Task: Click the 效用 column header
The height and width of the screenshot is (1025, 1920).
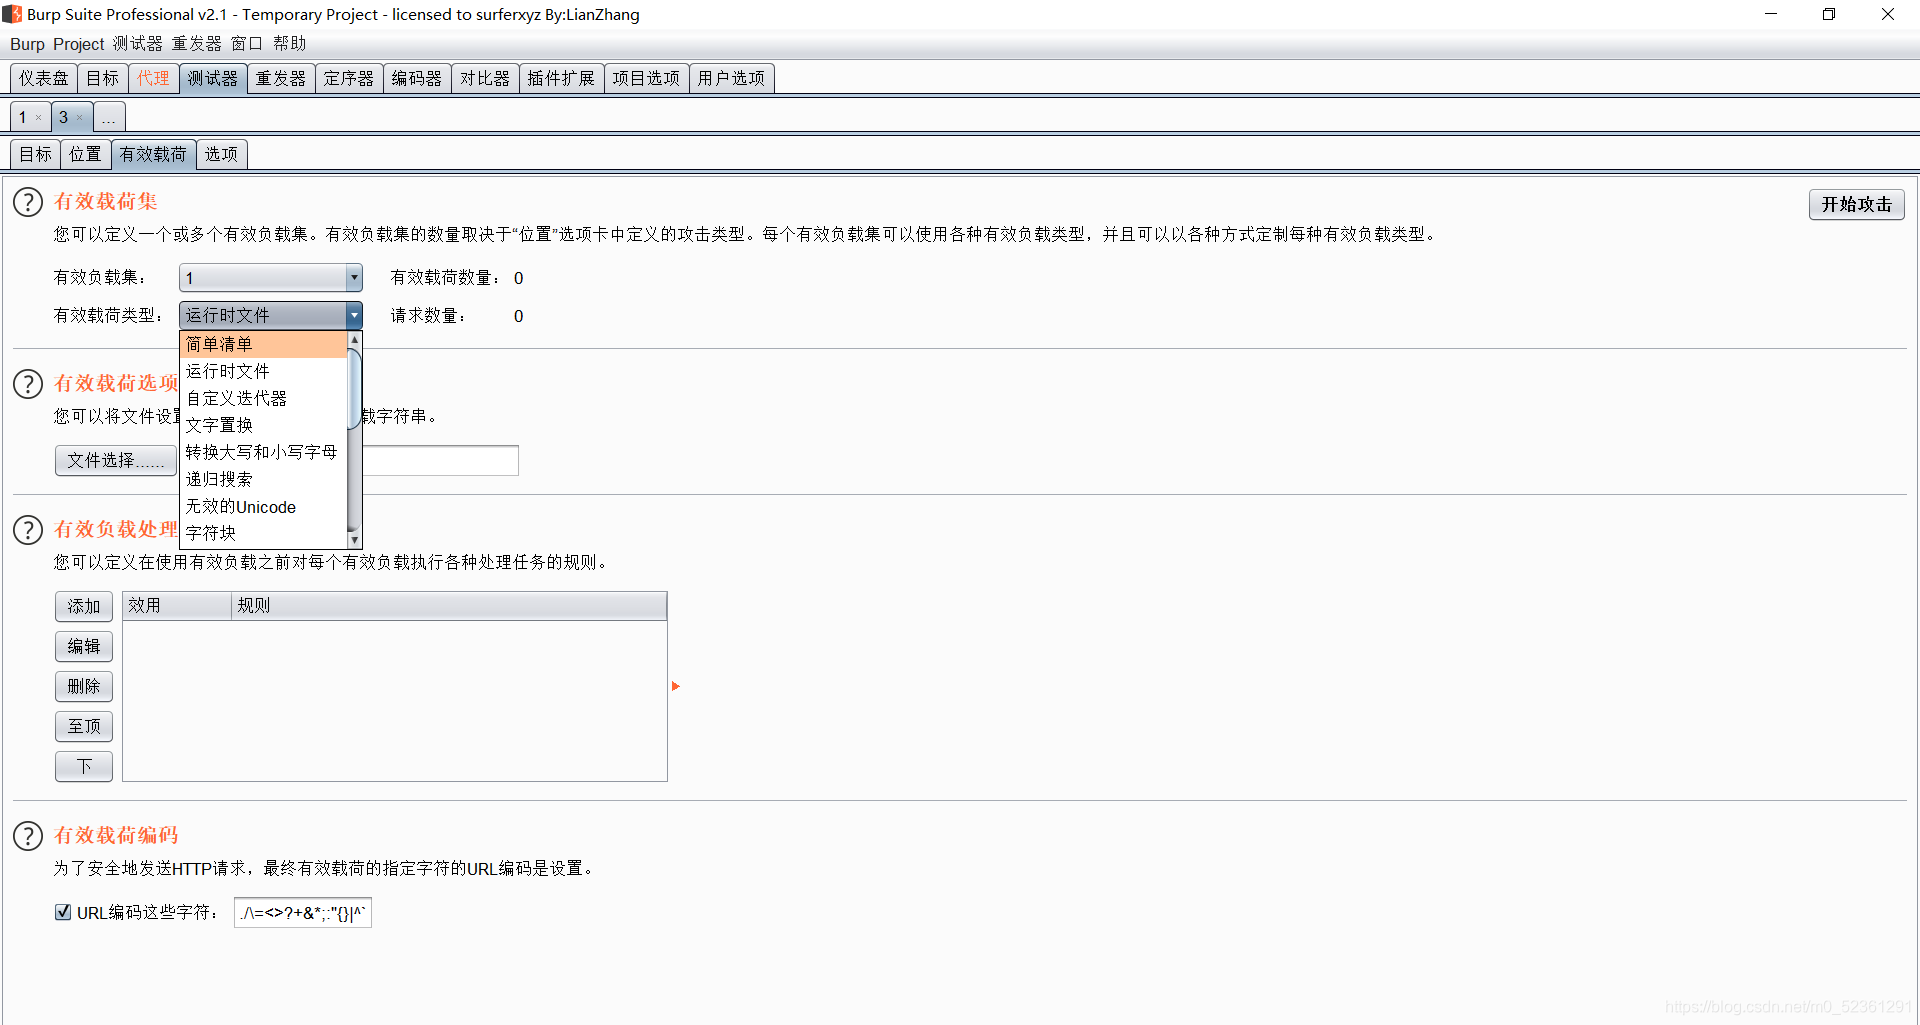Action: tap(177, 606)
